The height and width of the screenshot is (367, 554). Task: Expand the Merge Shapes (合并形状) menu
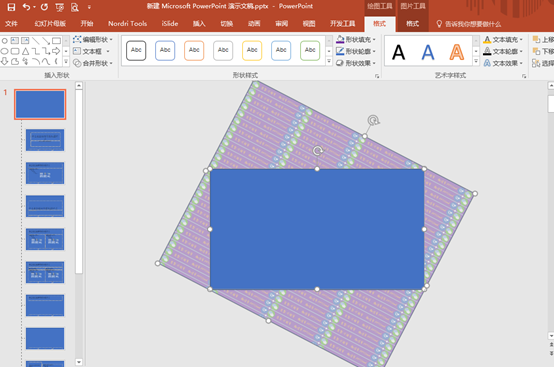coord(93,63)
